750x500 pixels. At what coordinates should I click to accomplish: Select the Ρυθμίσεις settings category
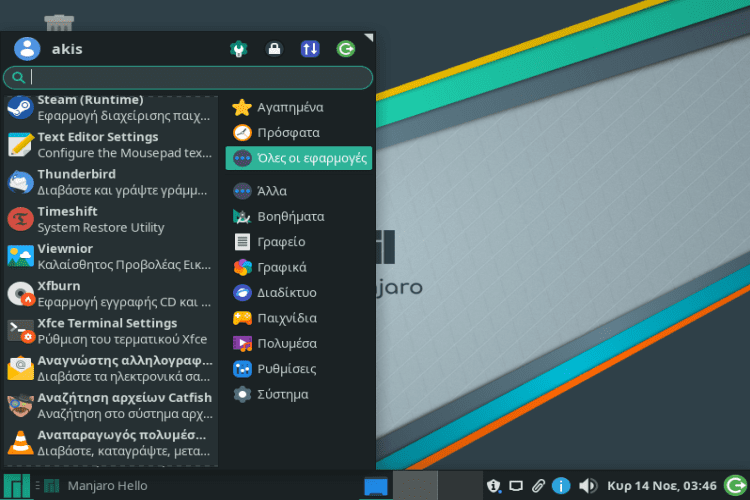click(x=299, y=368)
